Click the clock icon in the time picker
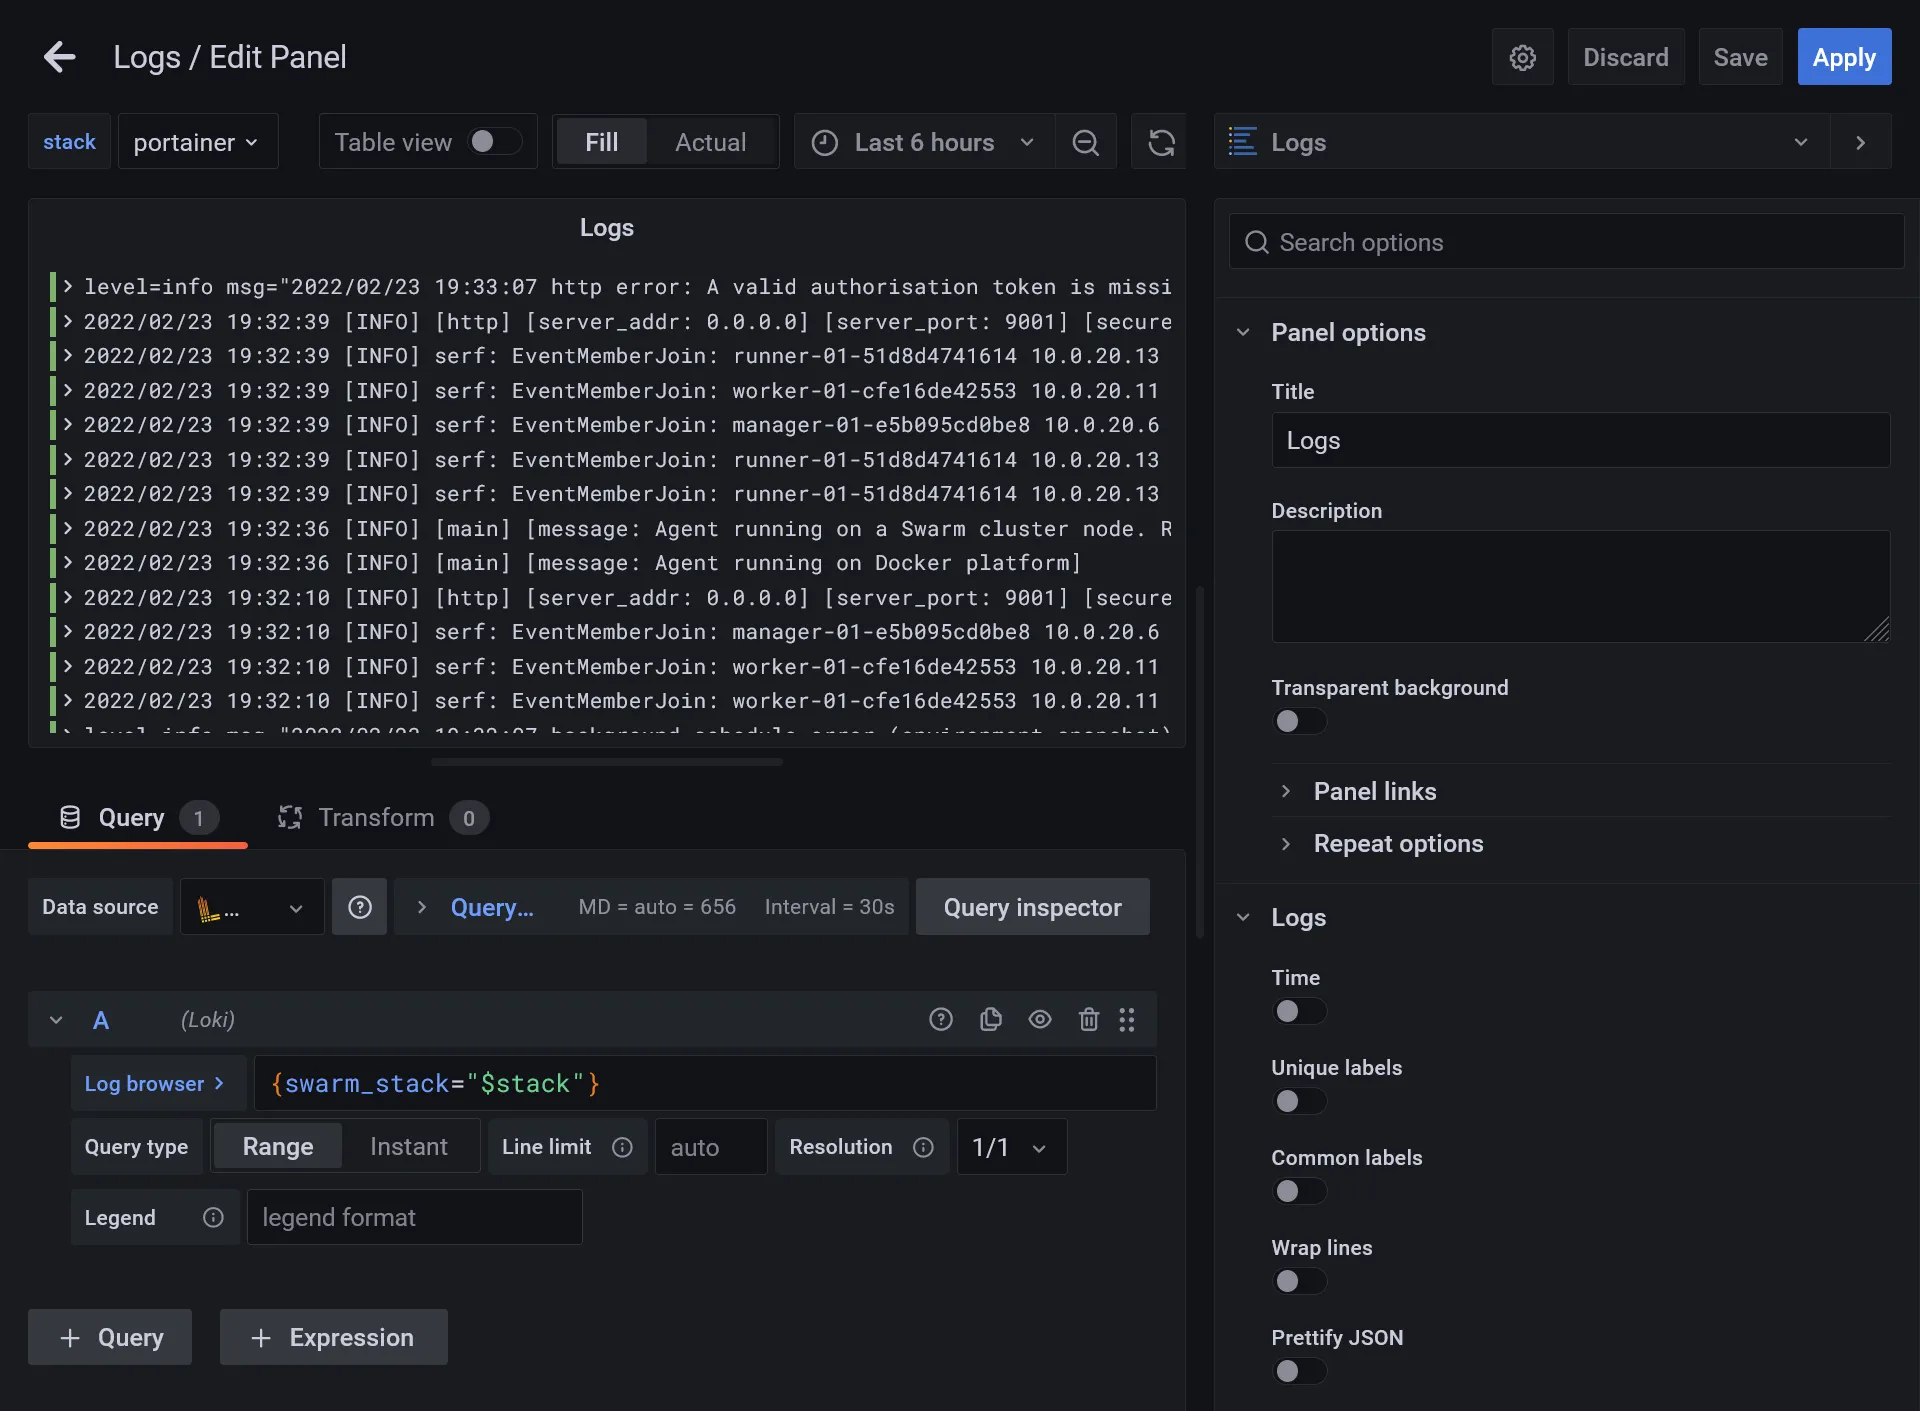This screenshot has width=1920, height=1411. (824, 142)
